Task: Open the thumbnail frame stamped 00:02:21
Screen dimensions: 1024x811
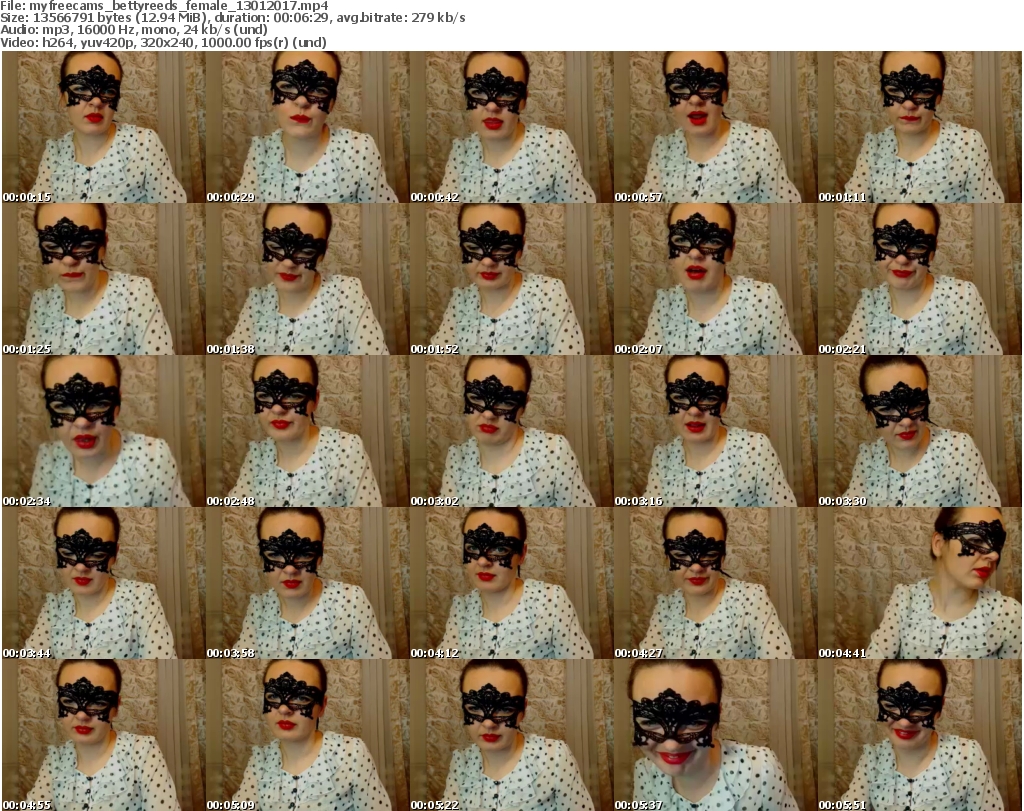Action: 920,279
